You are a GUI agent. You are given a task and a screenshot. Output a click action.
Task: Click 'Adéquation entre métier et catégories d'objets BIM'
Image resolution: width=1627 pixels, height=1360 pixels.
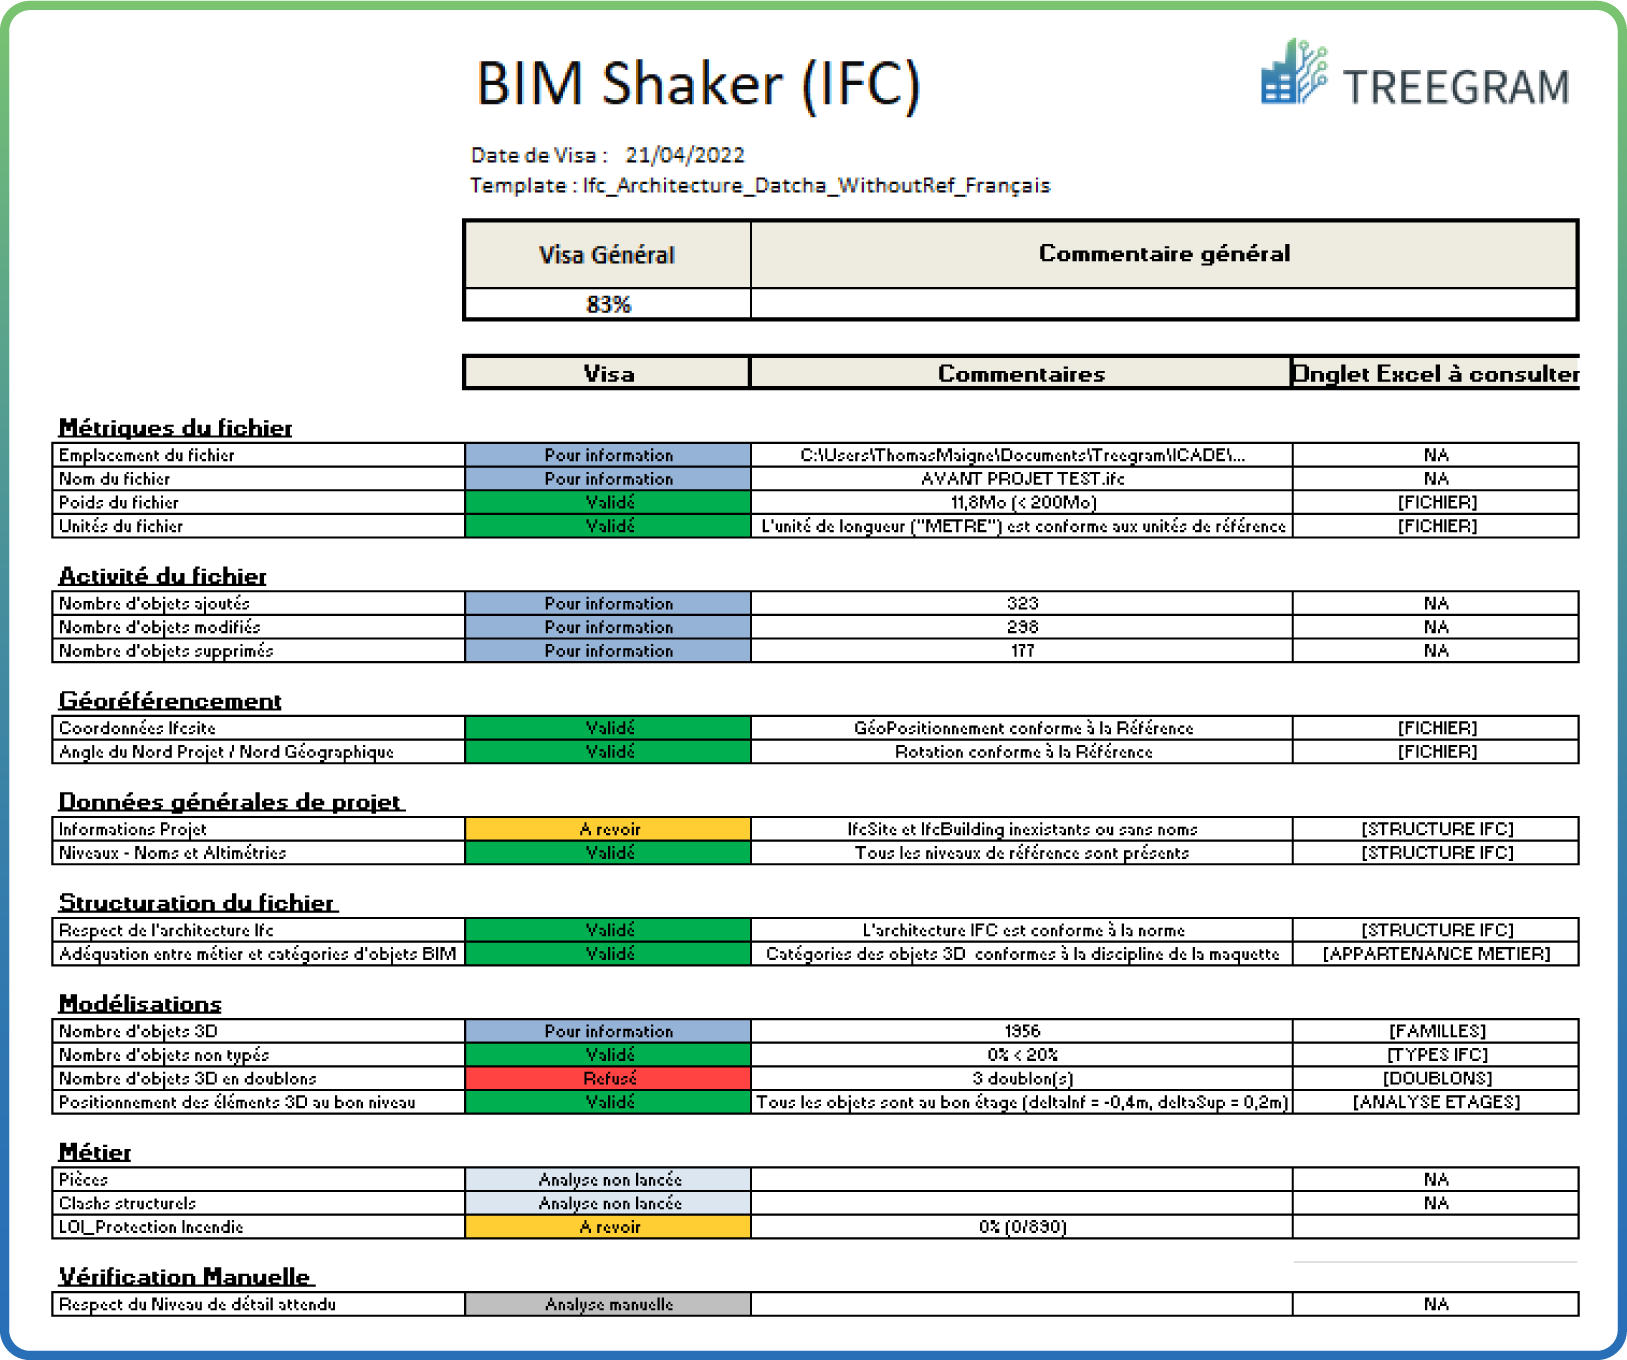(x=257, y=954)
